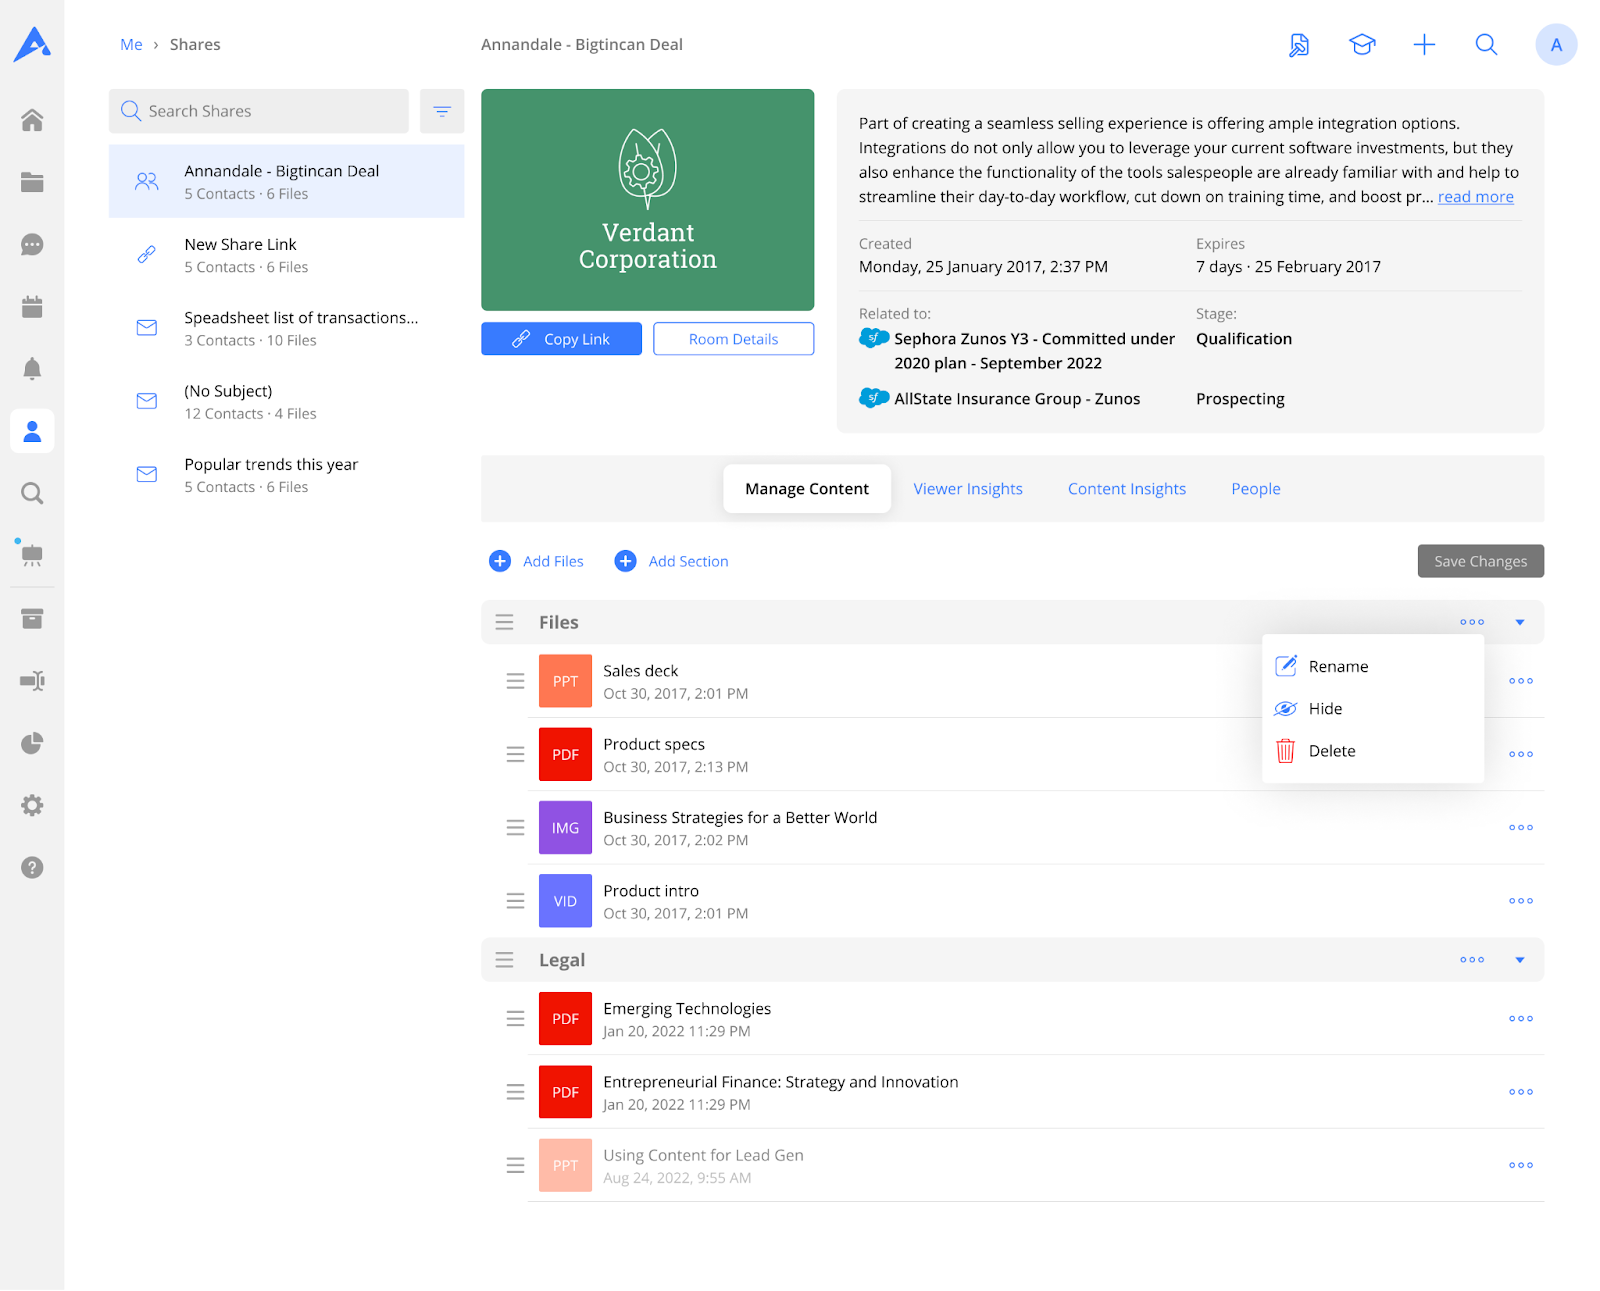Click the plus icon in top header
This screenshot has height=1291, width=1600.
pyautogui.click(x=1424, y=45)
